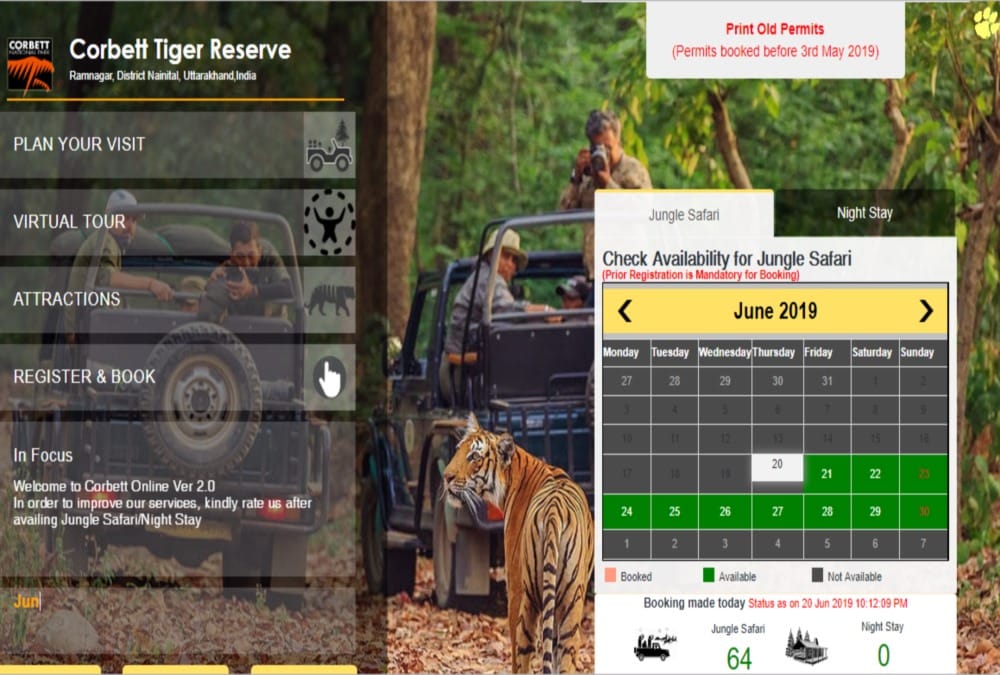The width and height of the screenshot is (1000, 675).
Task: Click Check Availability for Jungle Safari heading
Action: [727, 258]
